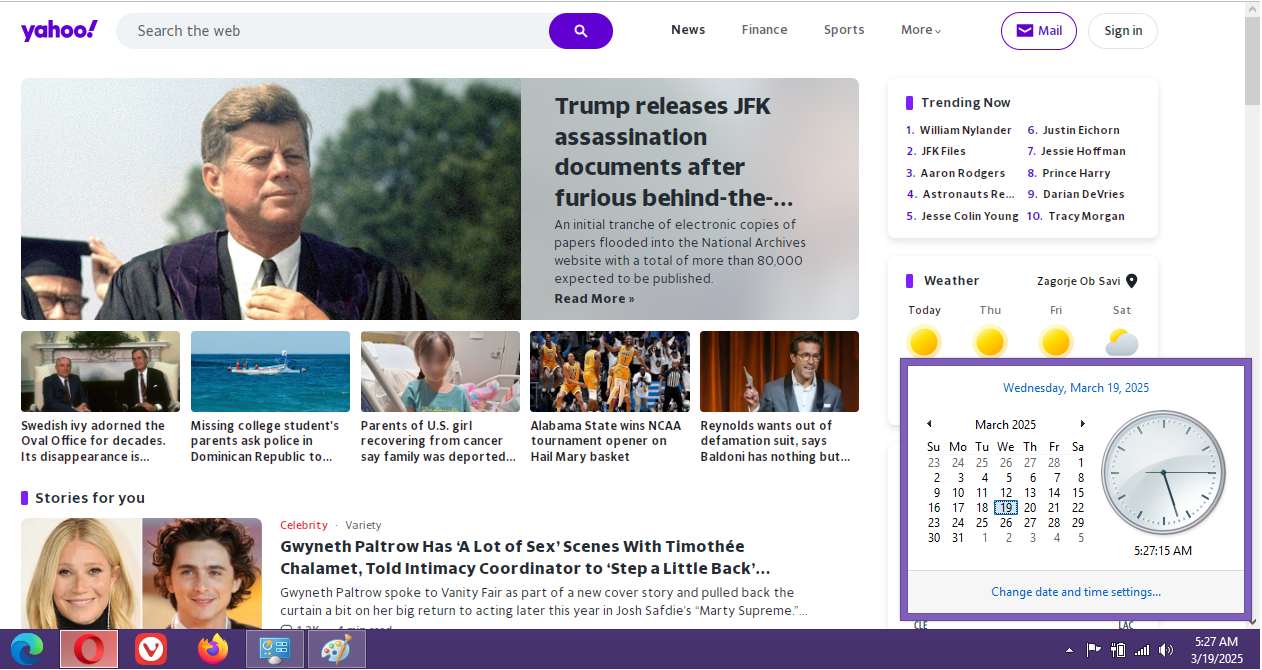Click the Zagorje Ob Savi weather location
The width and height of the screenshot is (1262, 670).
tap(1078, 281)
